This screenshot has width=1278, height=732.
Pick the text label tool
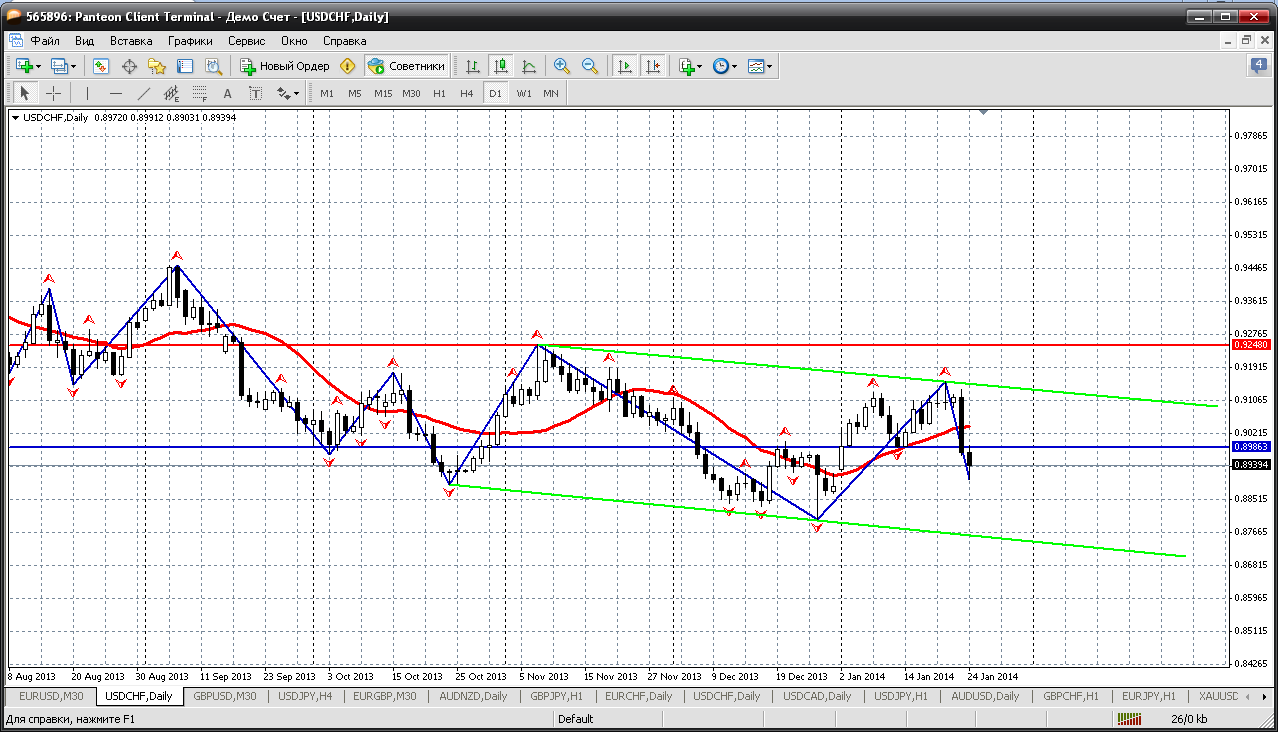point(227,93)
